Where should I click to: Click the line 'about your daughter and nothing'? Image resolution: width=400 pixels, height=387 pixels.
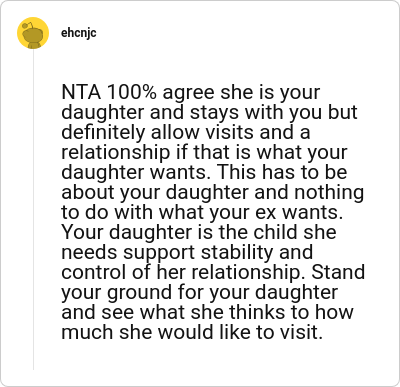coord(213,192)
